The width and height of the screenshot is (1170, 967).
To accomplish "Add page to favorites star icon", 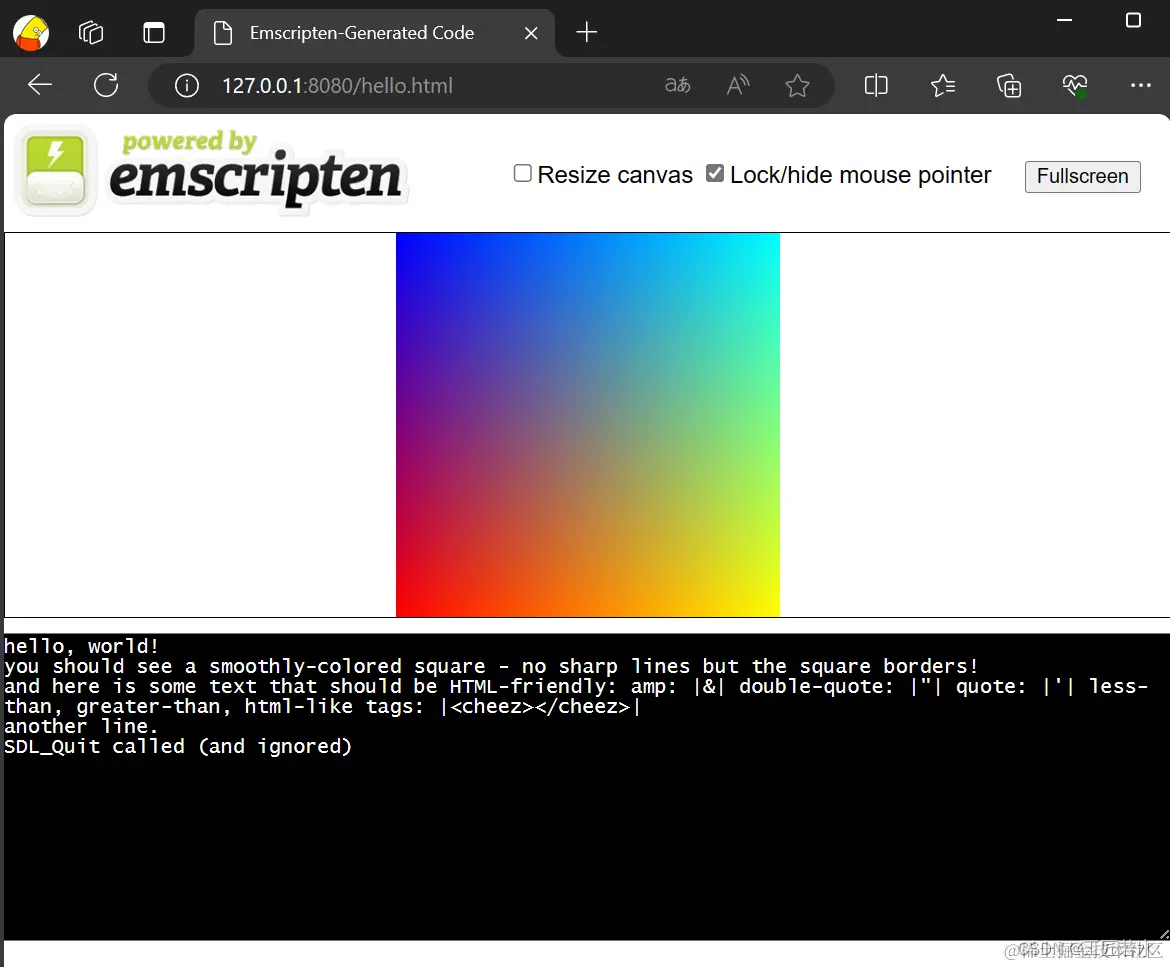I will click(797, 86).
